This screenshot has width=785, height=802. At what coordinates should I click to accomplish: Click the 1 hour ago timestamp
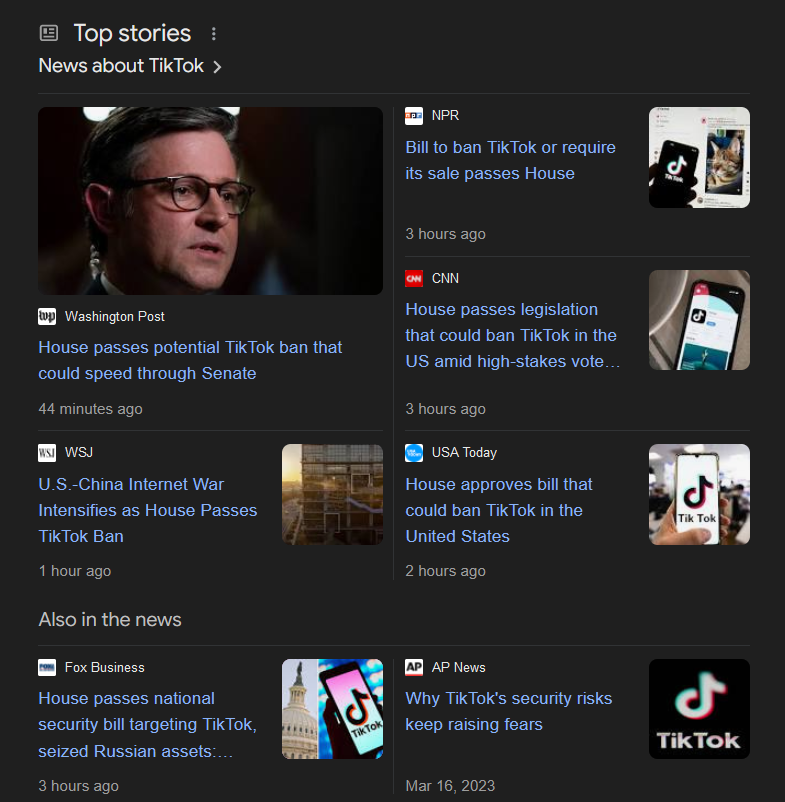[75, 571]
